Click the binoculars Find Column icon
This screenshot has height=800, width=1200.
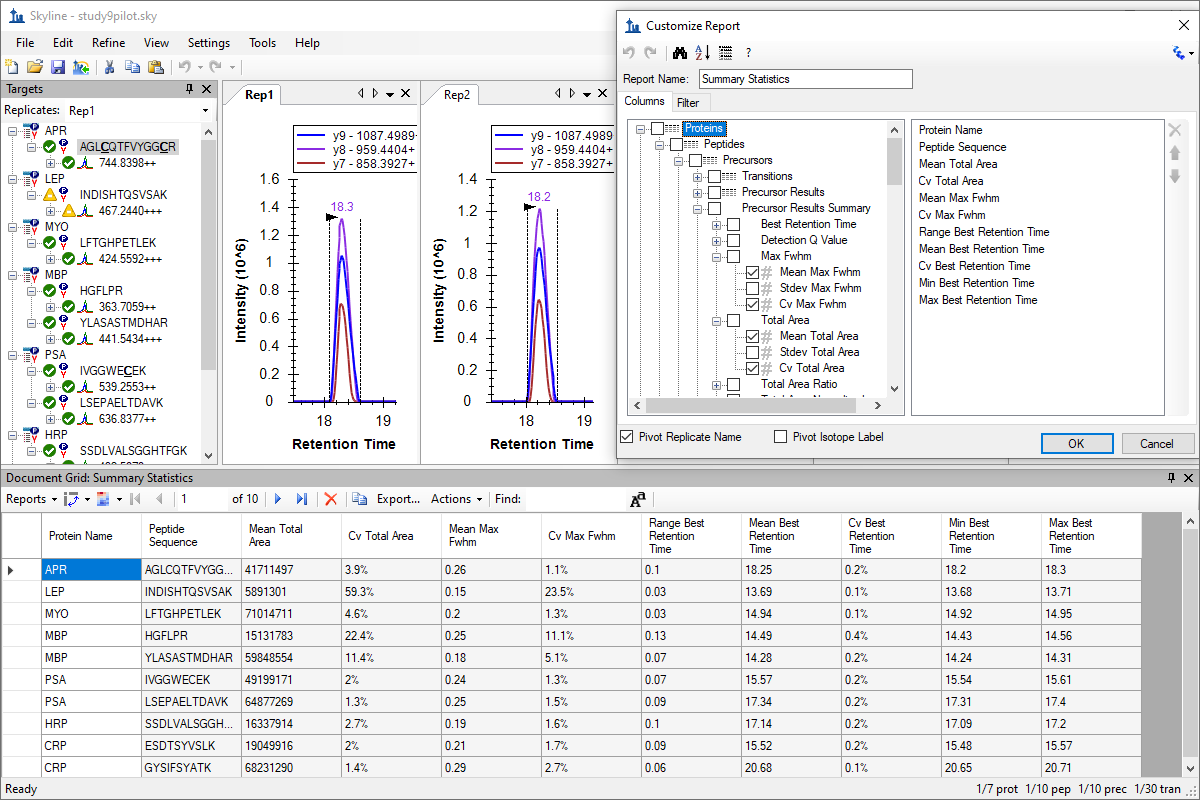680,53
